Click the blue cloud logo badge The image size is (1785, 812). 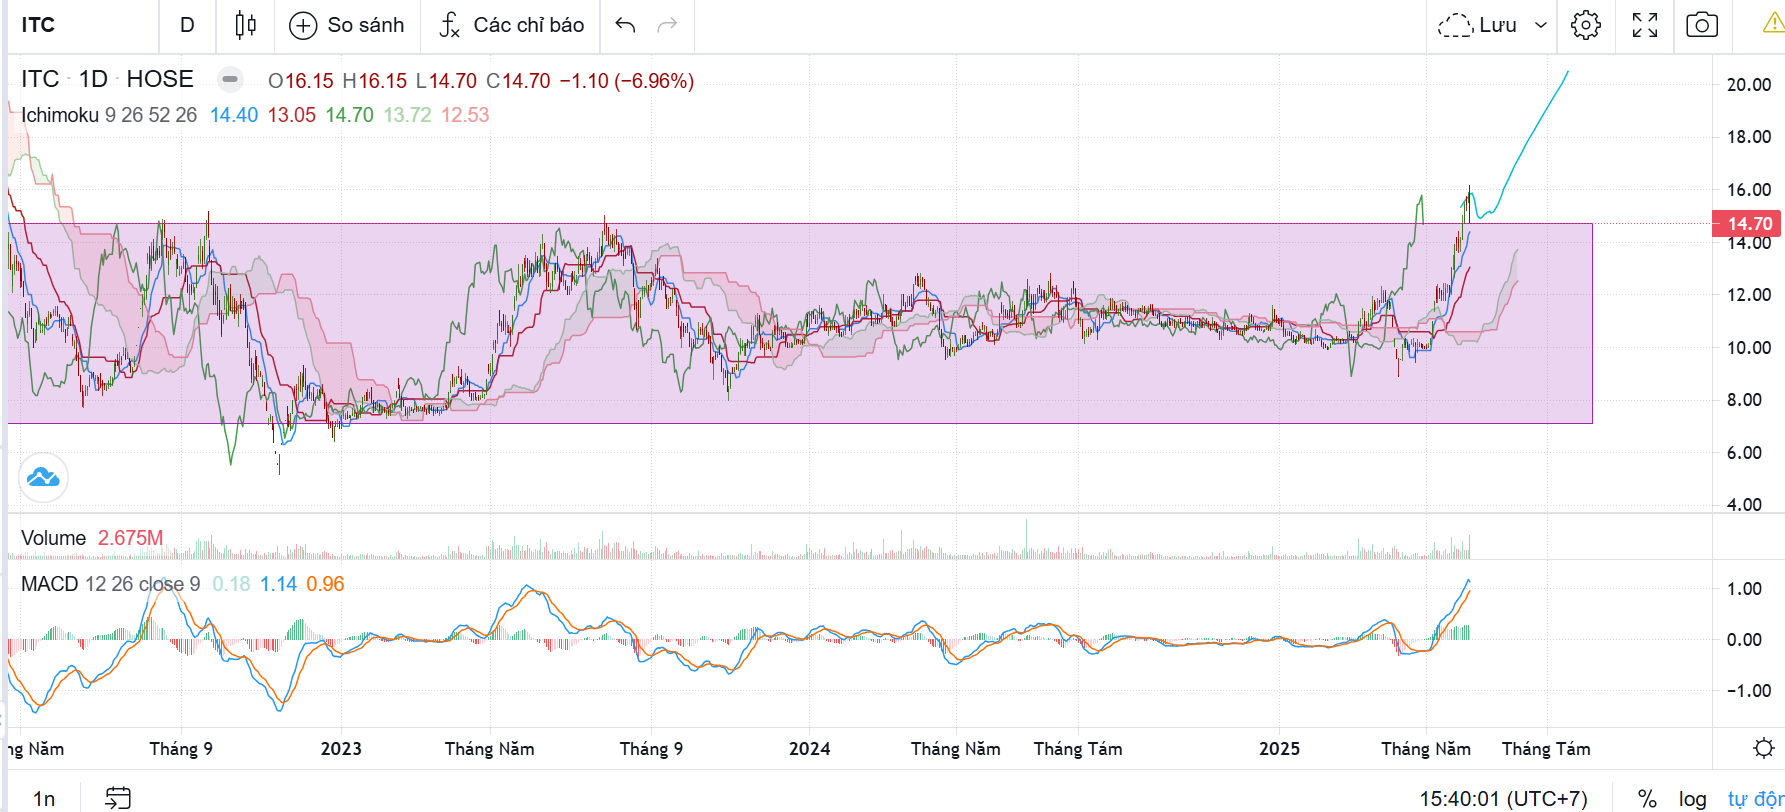click(x=43, y=477)
